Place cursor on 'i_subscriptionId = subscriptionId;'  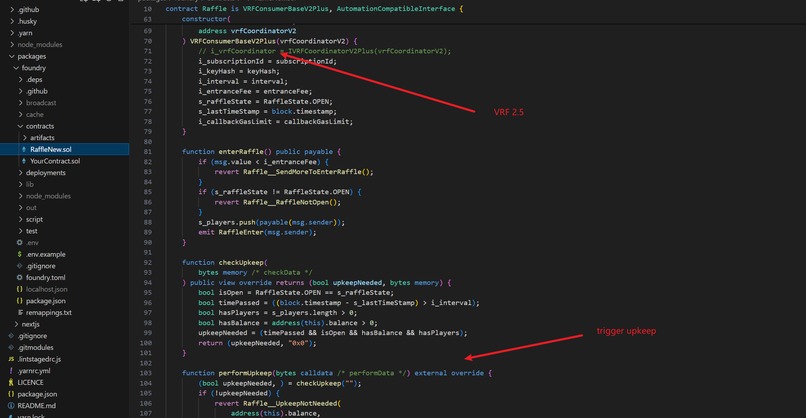point(267,61)
